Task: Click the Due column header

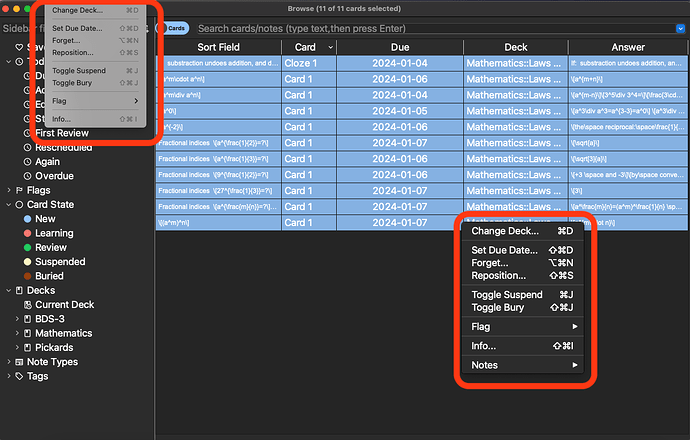Action: (400, 47)
